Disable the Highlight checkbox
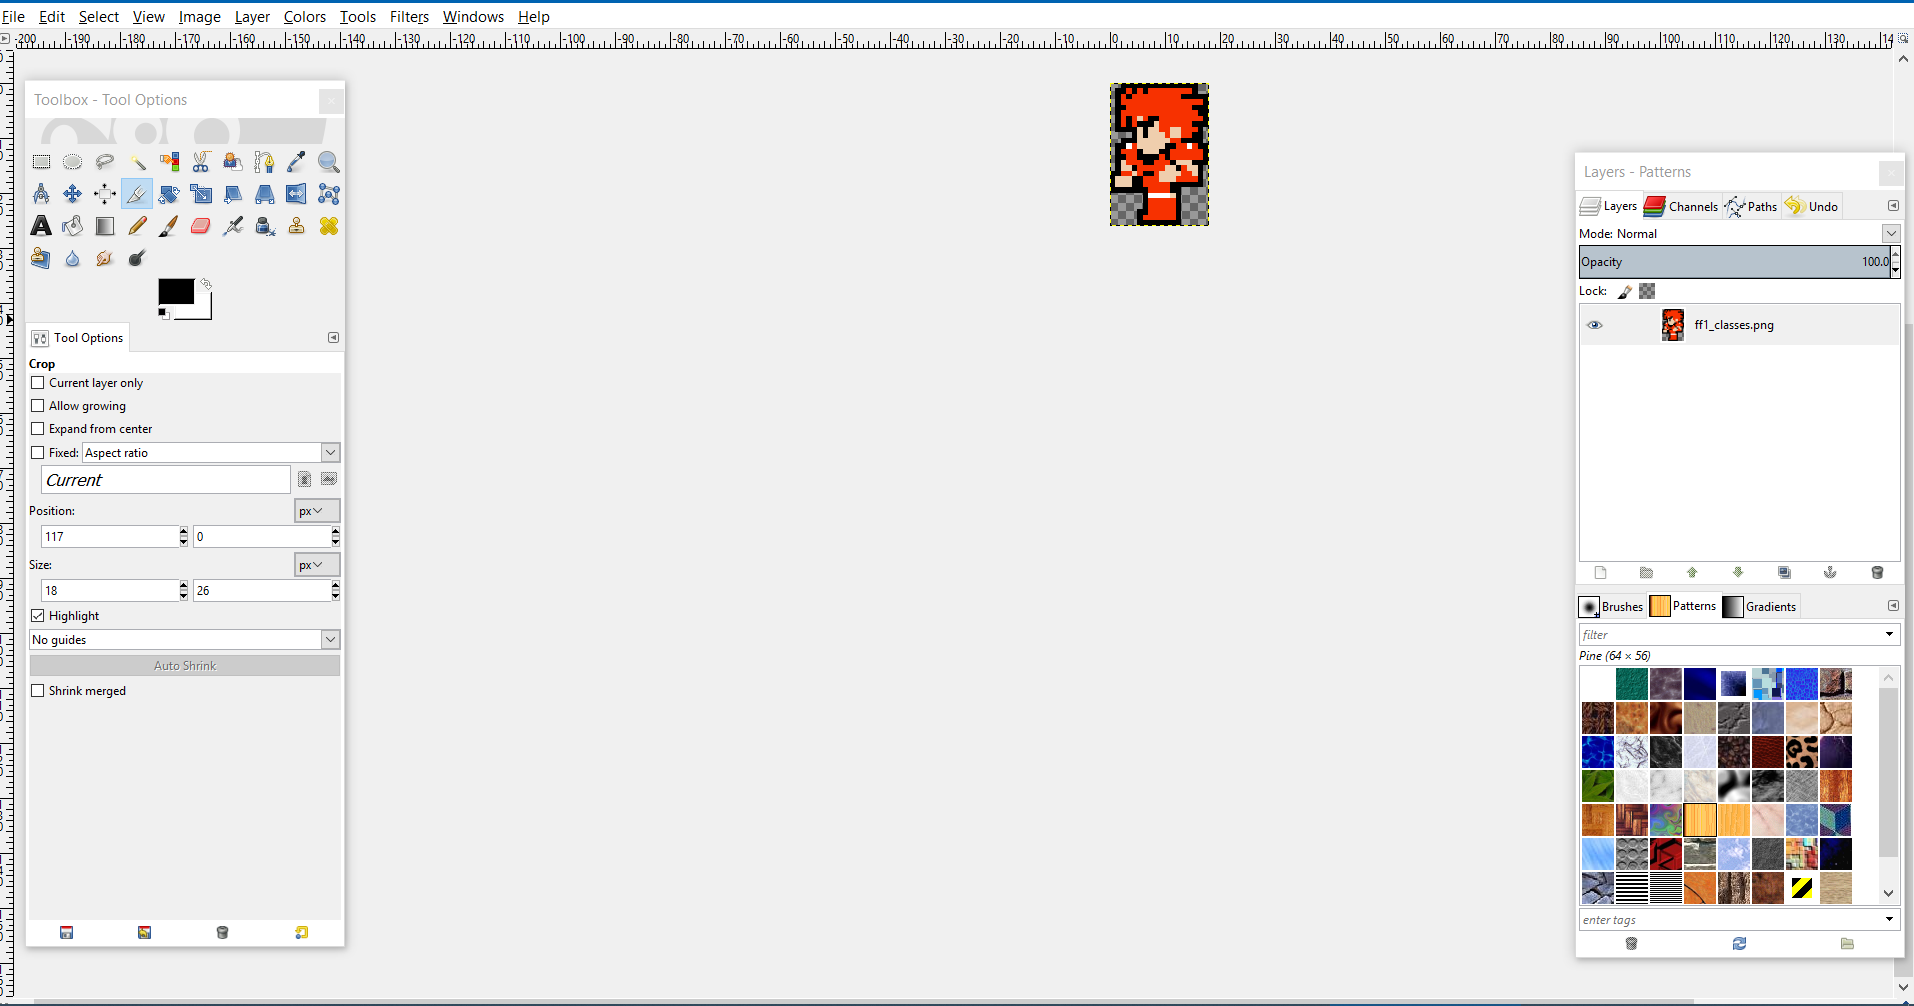This screenshot has width=1914, height=1006. point(38,616)
